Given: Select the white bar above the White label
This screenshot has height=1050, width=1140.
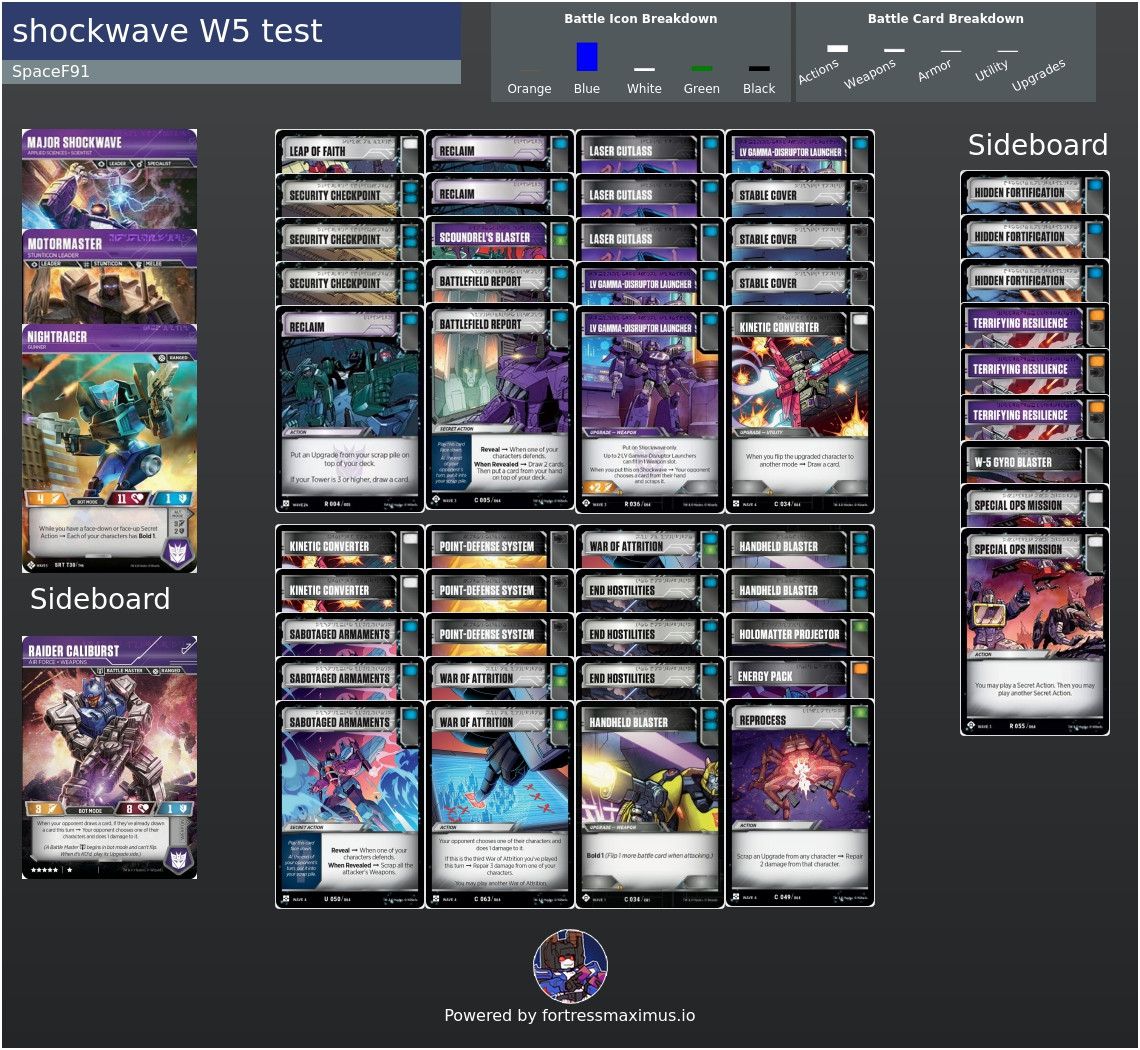Looking at the screenshot, I should point(644,70).
